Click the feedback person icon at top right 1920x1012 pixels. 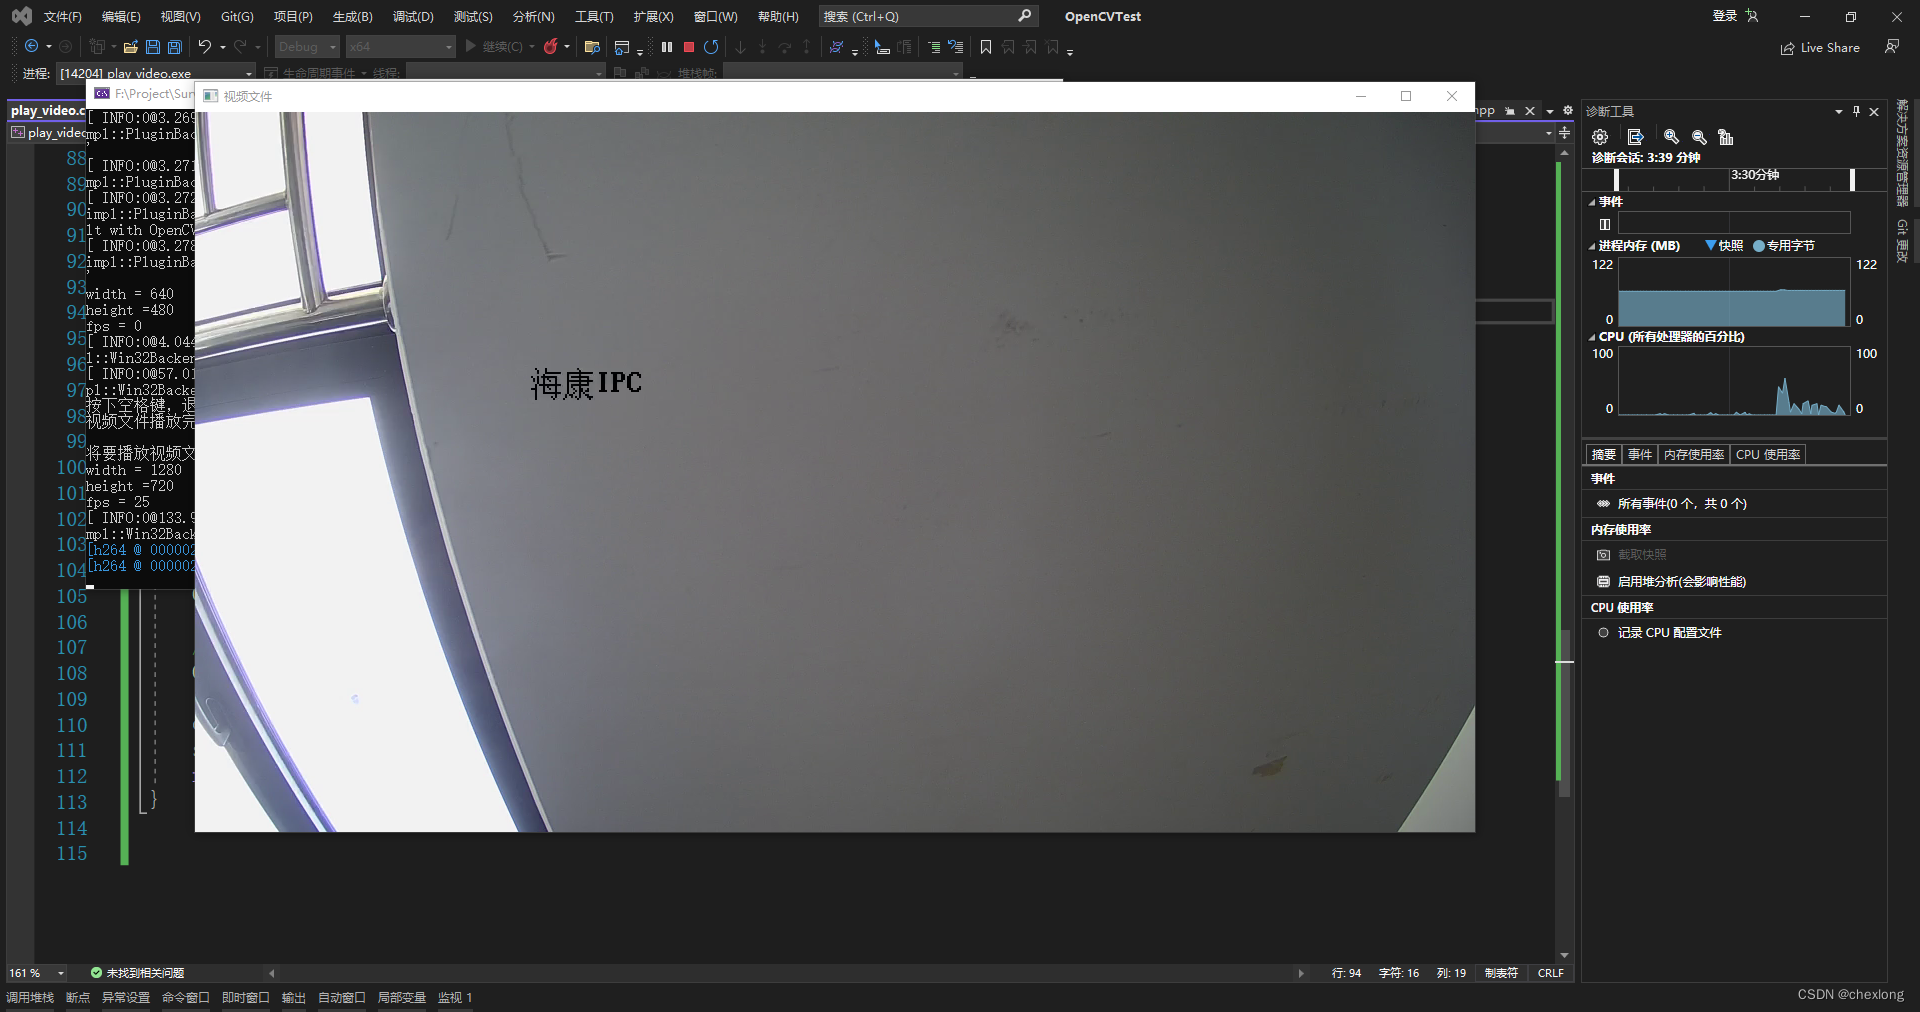click(x=1892, y=47)
